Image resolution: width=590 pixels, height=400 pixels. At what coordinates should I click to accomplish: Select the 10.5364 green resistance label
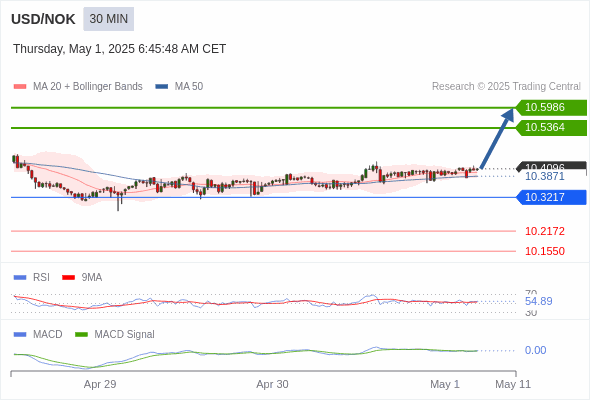pyautogui.click(x=551, y=128)
